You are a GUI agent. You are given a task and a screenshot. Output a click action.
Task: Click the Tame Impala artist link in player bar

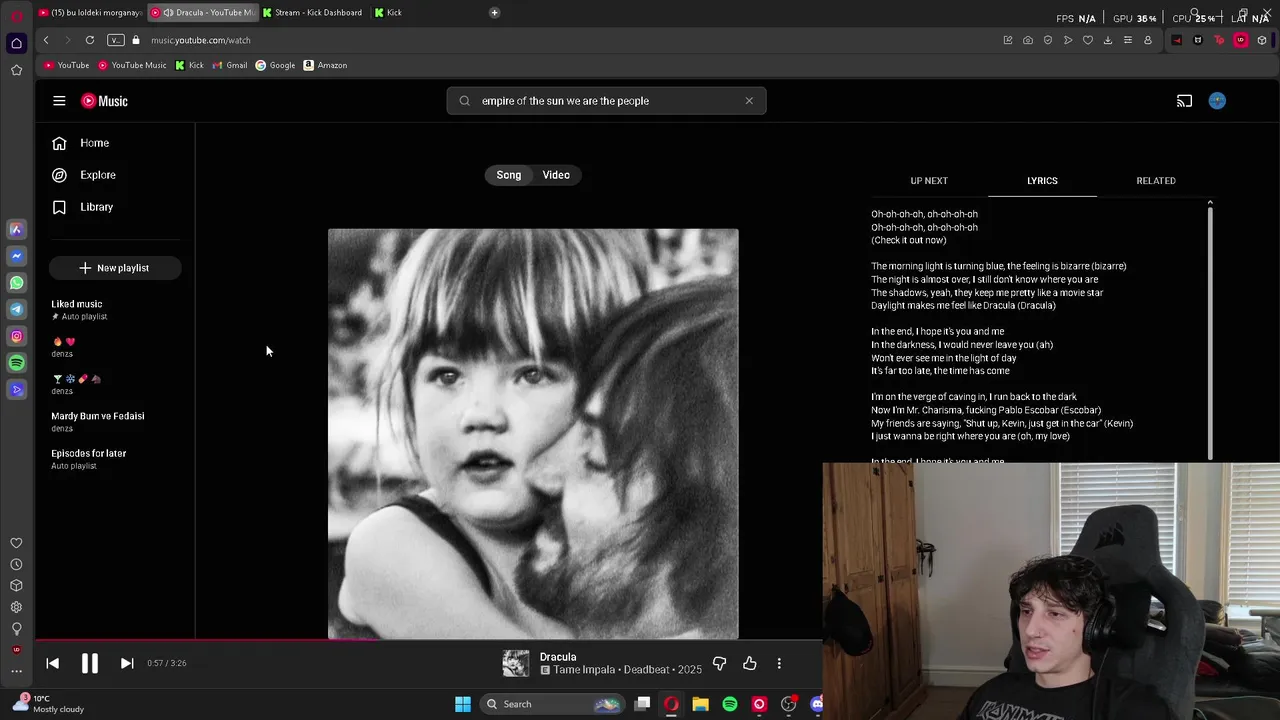(x=584, y=670)
